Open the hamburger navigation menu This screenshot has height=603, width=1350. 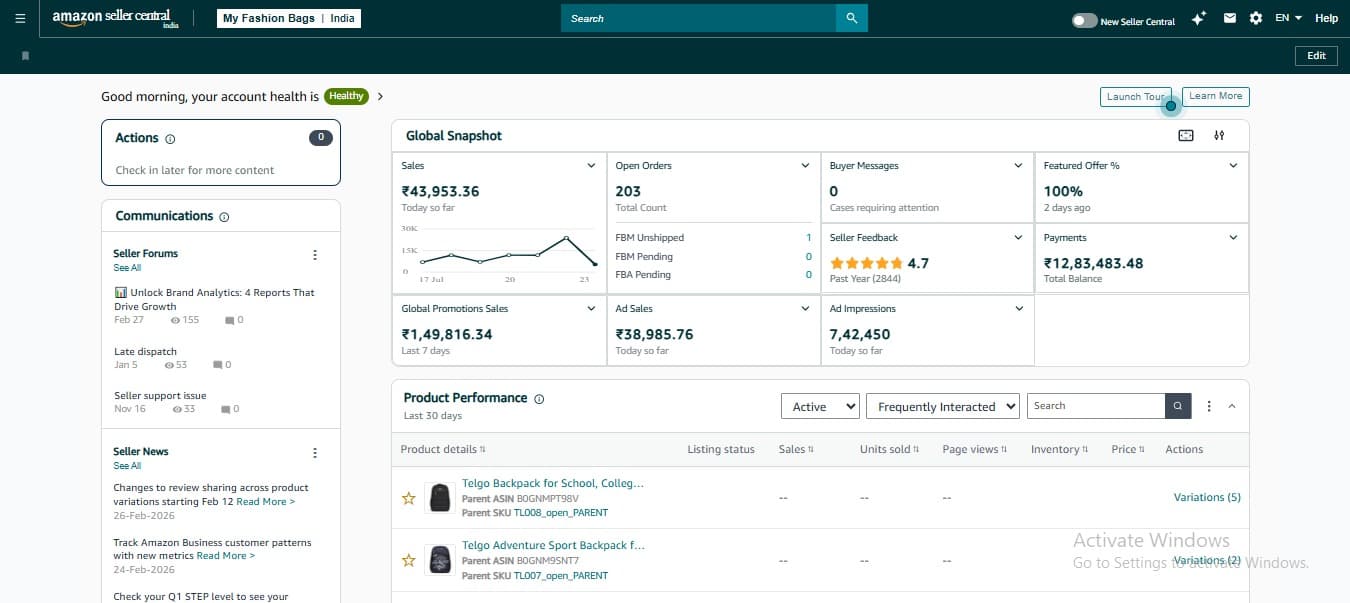[20, 18]
